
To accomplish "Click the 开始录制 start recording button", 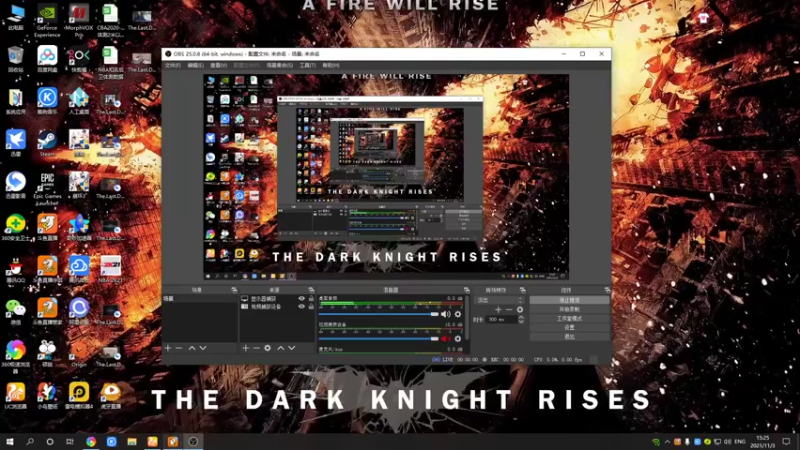I will tap(569, 309).
